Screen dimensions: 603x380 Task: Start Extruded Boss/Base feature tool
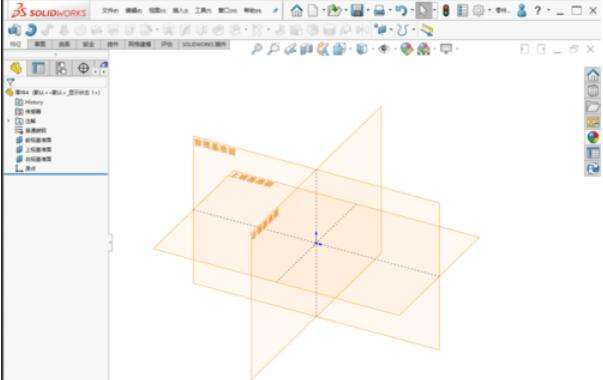point(14,30)
